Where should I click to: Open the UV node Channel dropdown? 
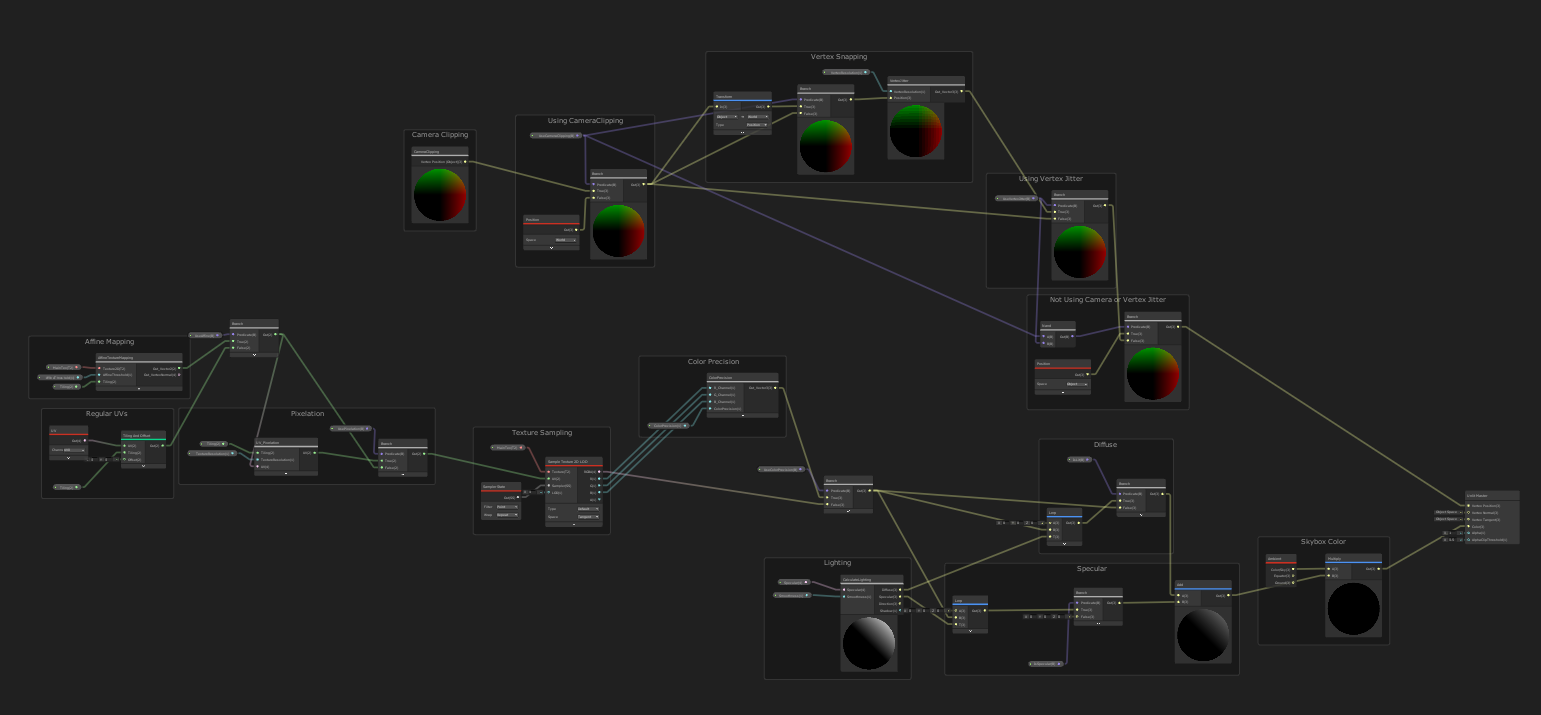click(x=74, y=450)
